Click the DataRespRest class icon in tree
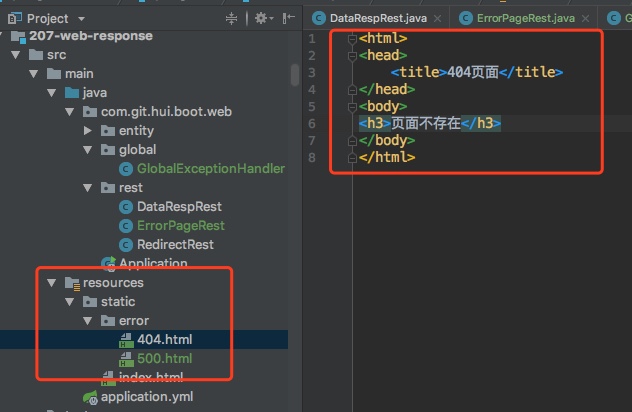 (126, 207)
